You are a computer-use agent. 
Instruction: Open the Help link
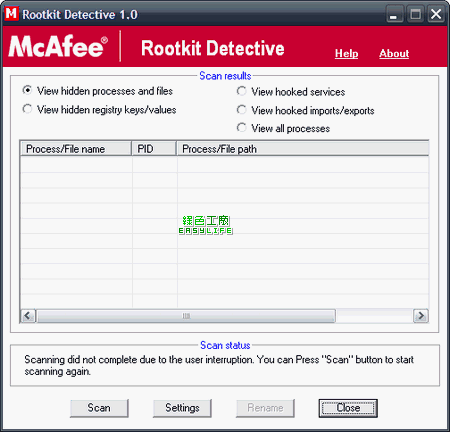click(x=346, y=53)
